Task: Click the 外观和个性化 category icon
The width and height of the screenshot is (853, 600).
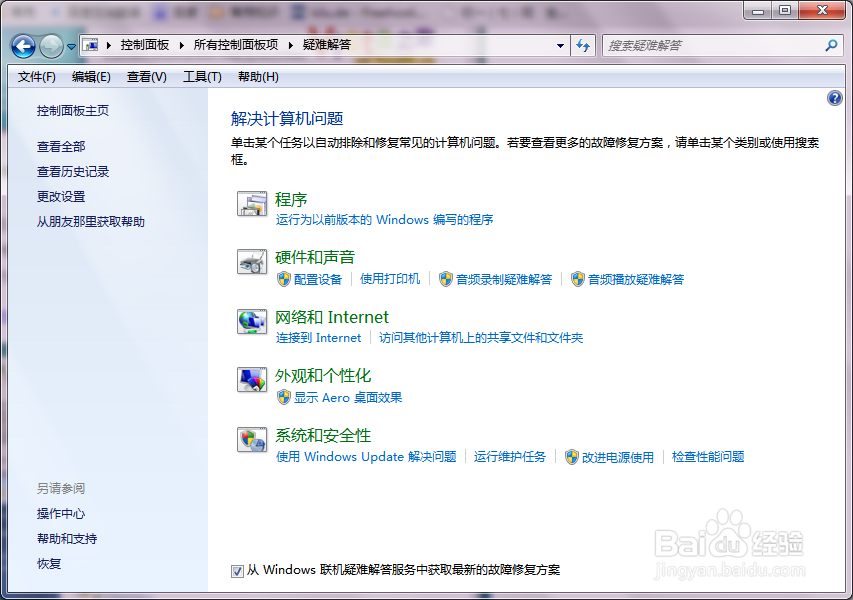Action: [x=252, y=380]
